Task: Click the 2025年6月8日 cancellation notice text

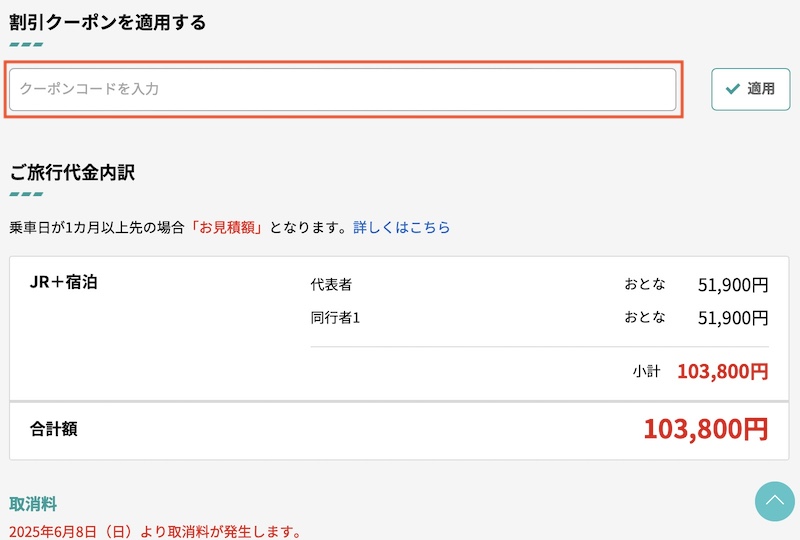Action: (155, 532)
